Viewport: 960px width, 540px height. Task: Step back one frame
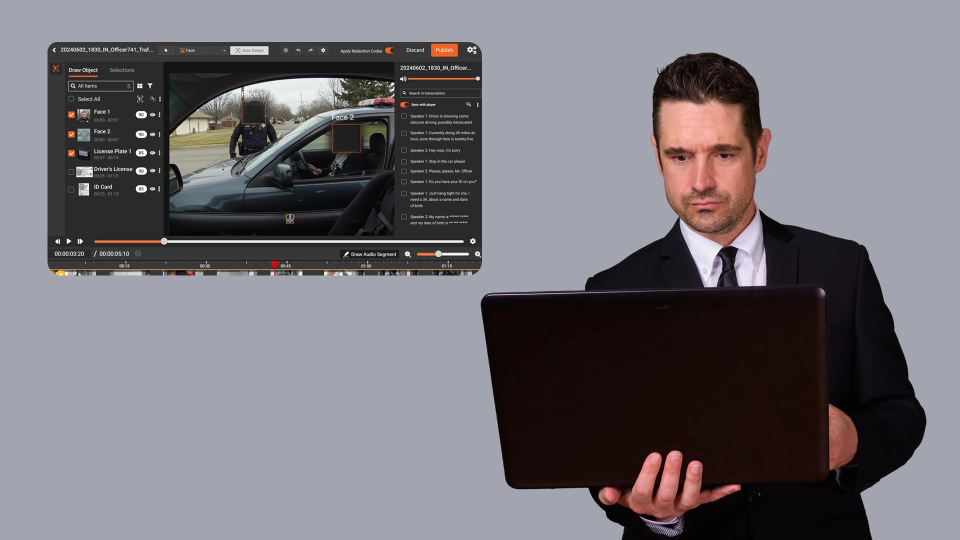(58, 241)
